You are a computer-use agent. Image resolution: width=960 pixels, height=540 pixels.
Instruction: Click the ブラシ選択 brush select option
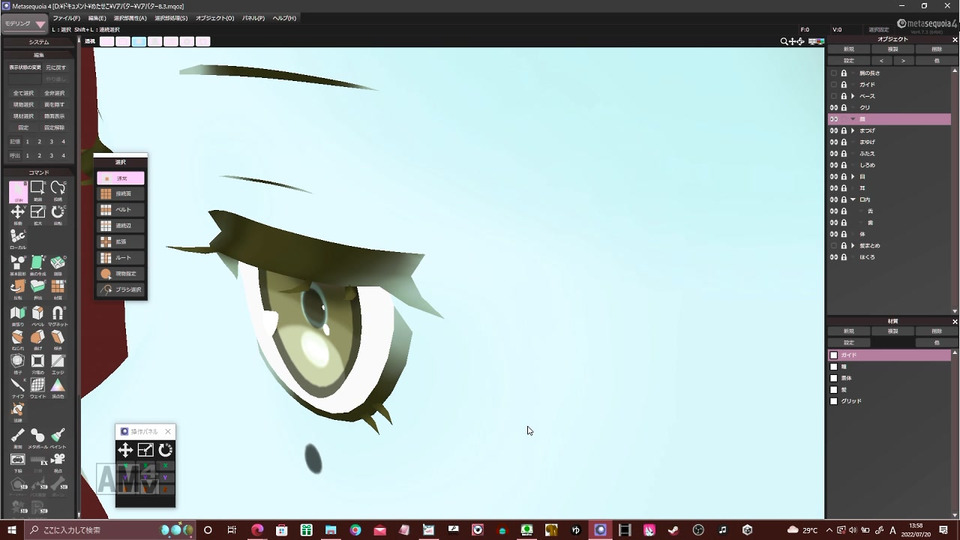pyautogui.click(x=121, y=290)
